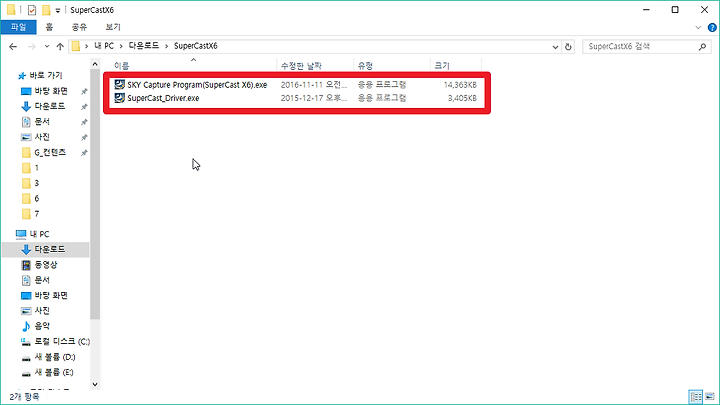Open 사진 under 내 PC
Image resolution: width=720 pixels, height=405 pixels.
pos(42,311)
